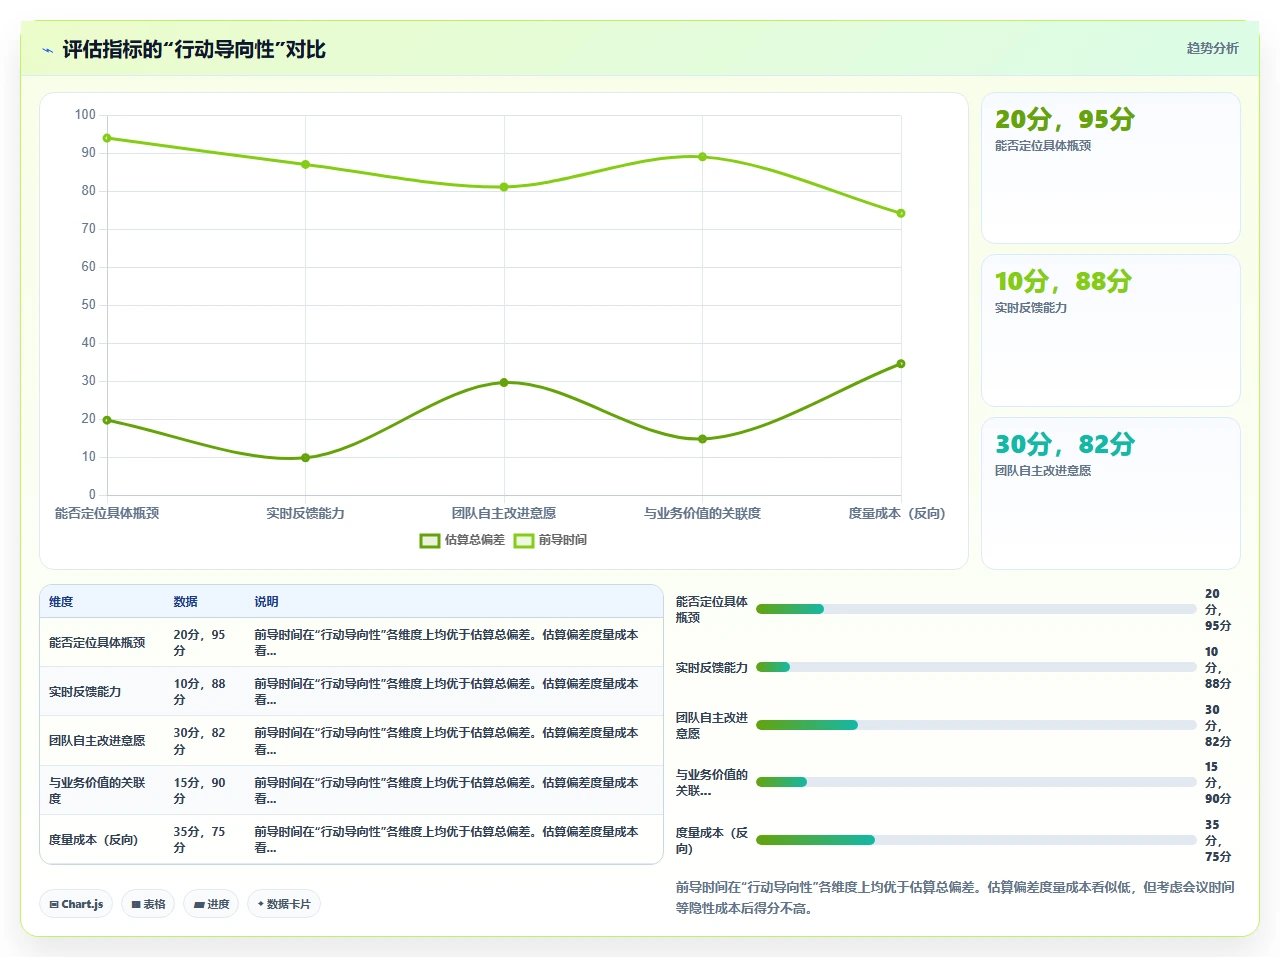This screenshot has height=957, width=1280.
Task: Click the 数据卡片 tag
Action: [x=284, y=904]
